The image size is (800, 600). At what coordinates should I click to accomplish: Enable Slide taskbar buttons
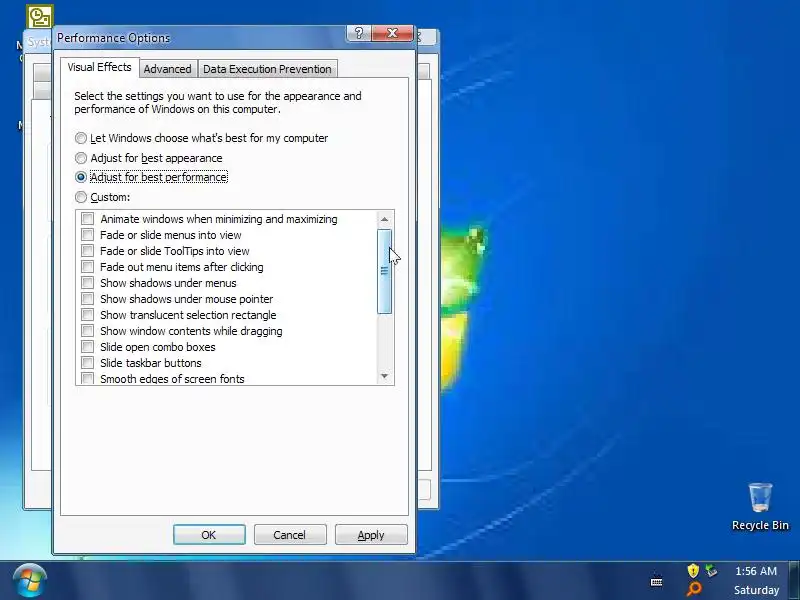[x=87, y=363]
